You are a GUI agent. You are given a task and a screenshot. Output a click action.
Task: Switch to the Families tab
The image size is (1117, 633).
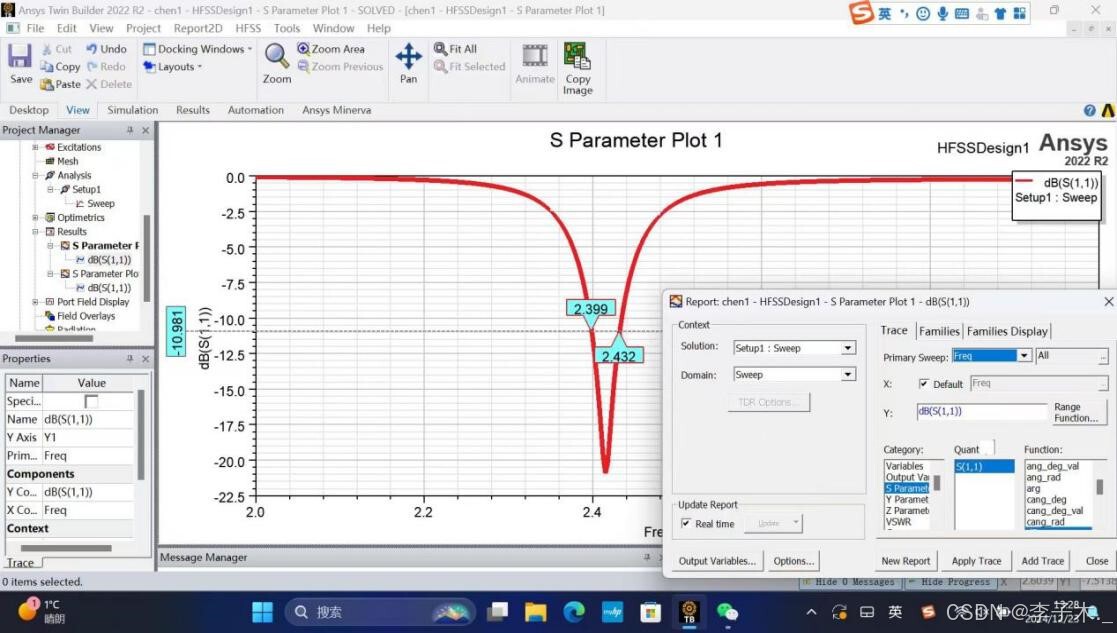coord(939,331)
